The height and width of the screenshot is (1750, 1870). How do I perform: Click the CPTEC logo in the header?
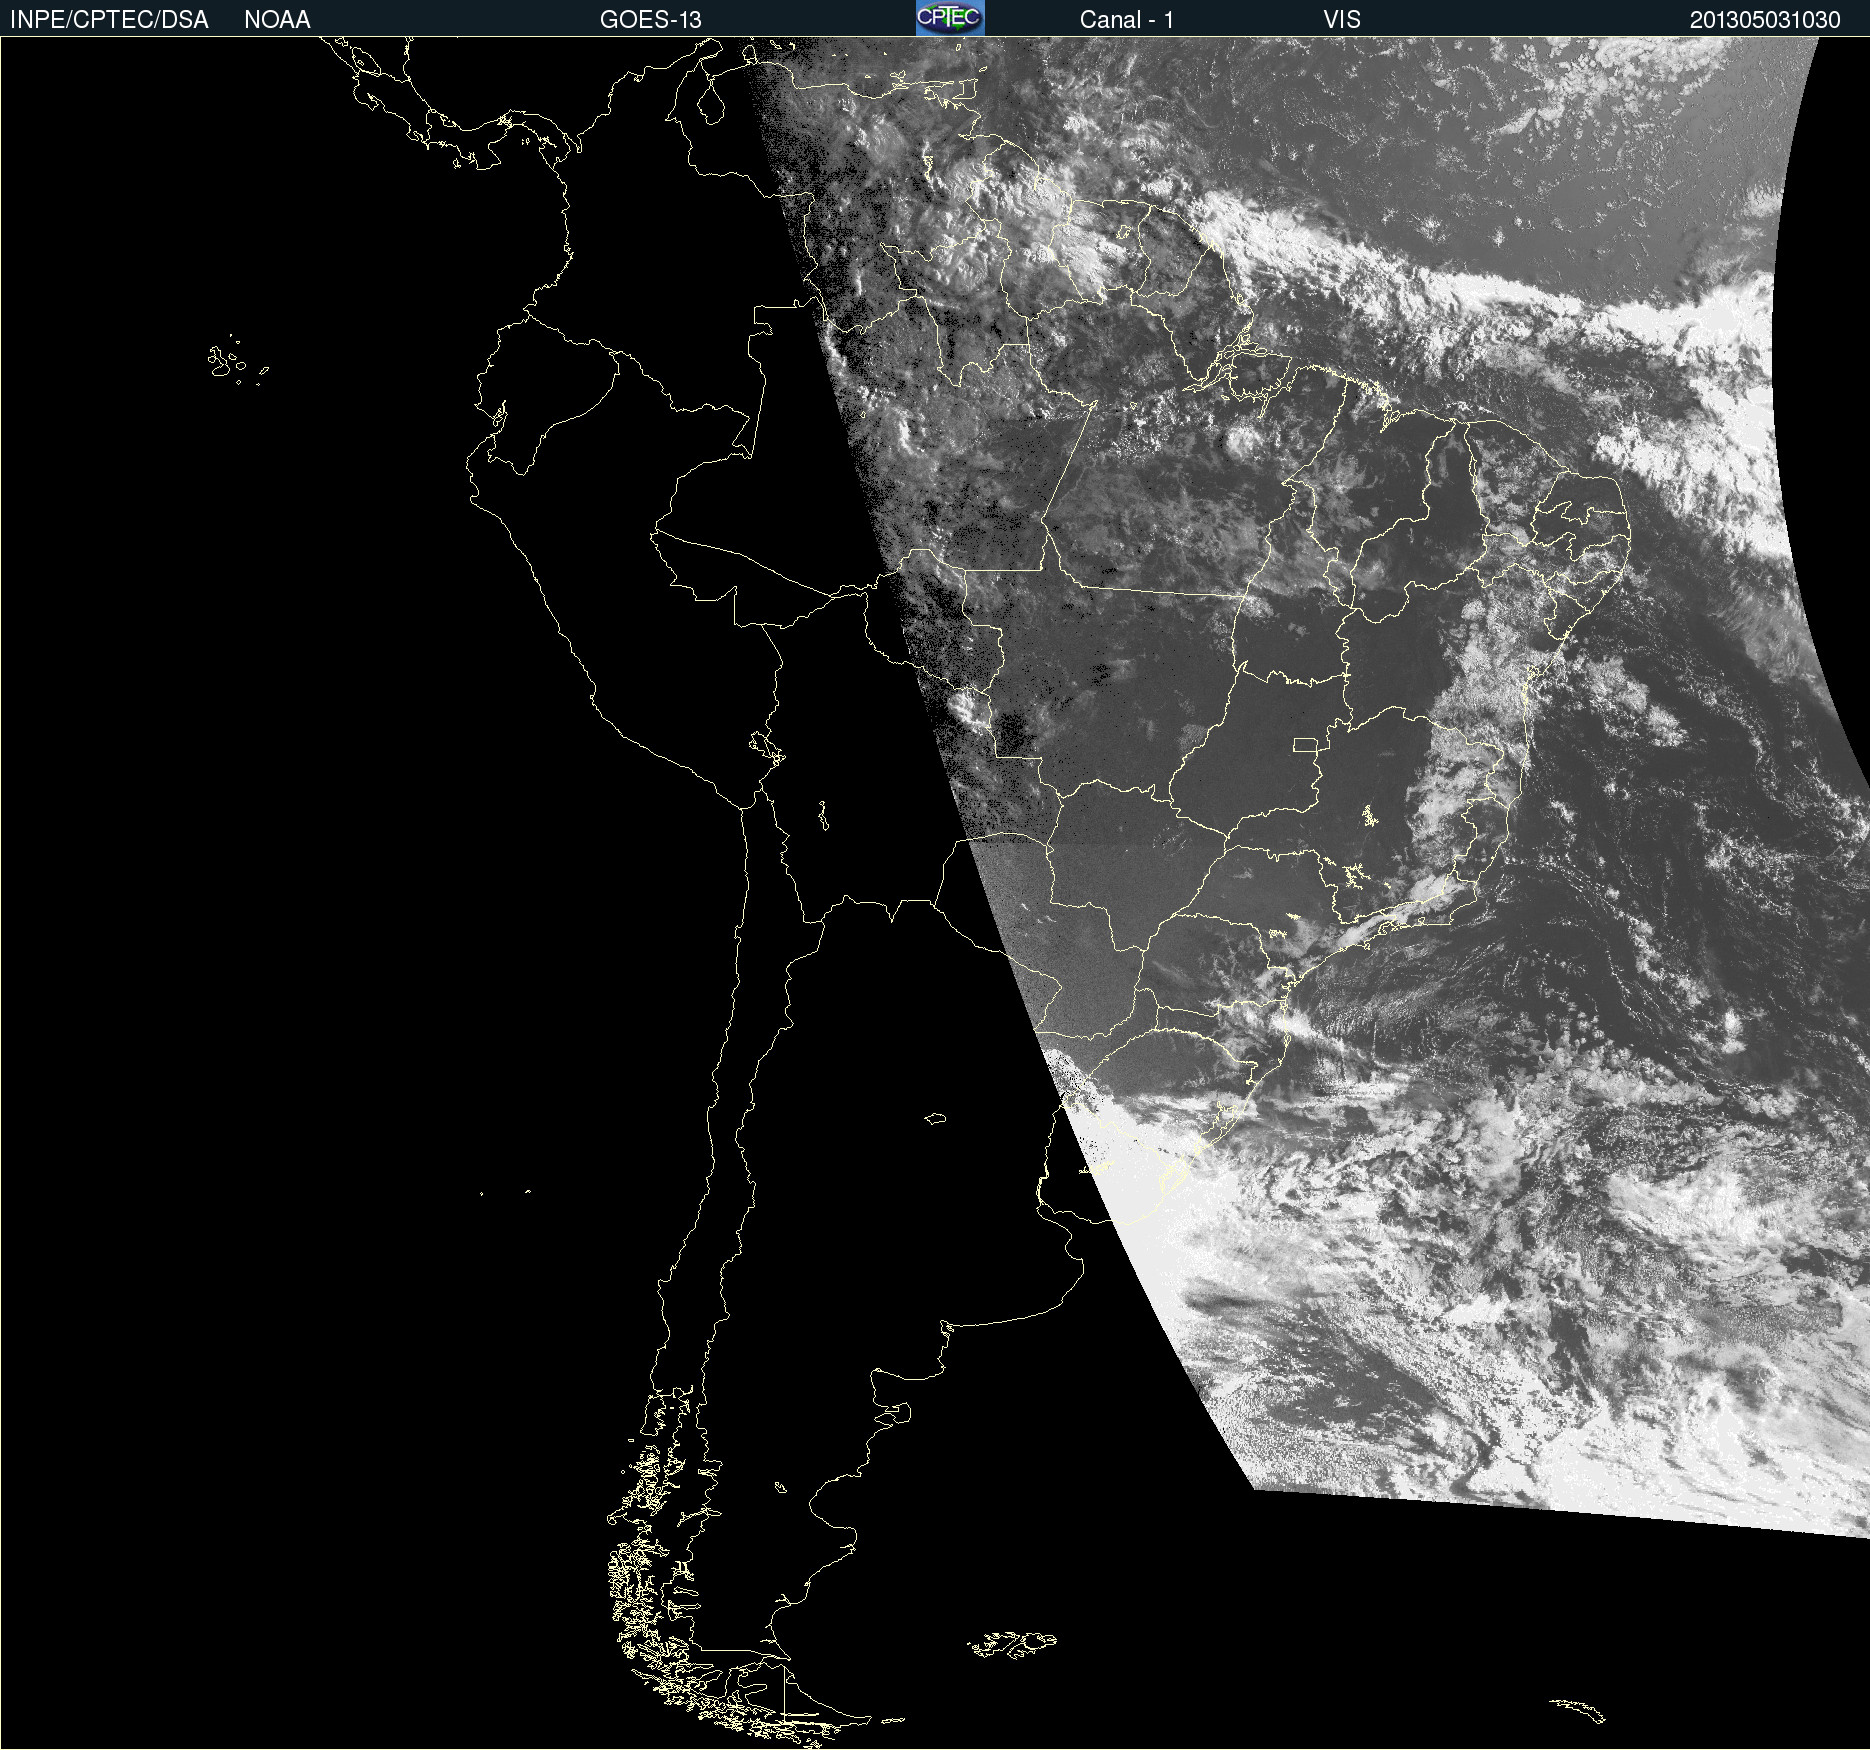pyautogui.click(x=950, y=18)
